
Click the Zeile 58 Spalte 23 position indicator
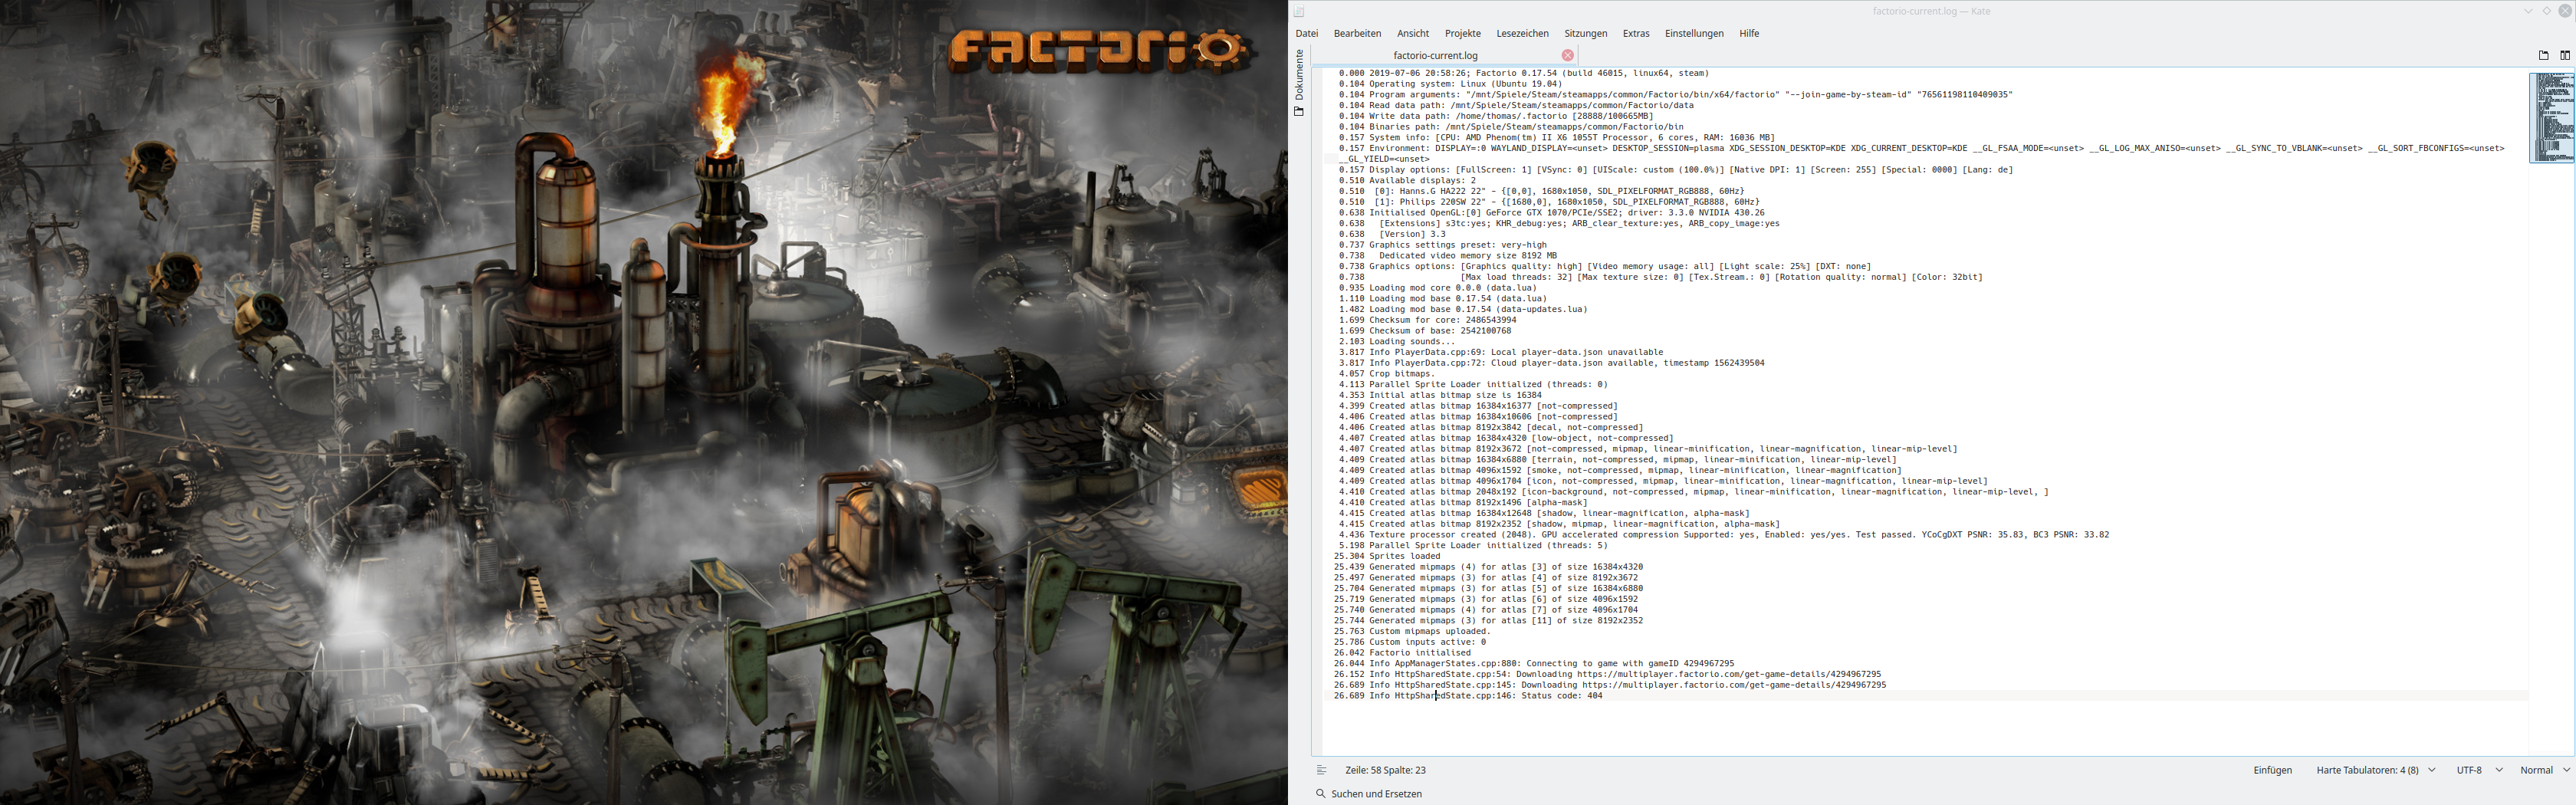click(1385, 770)
